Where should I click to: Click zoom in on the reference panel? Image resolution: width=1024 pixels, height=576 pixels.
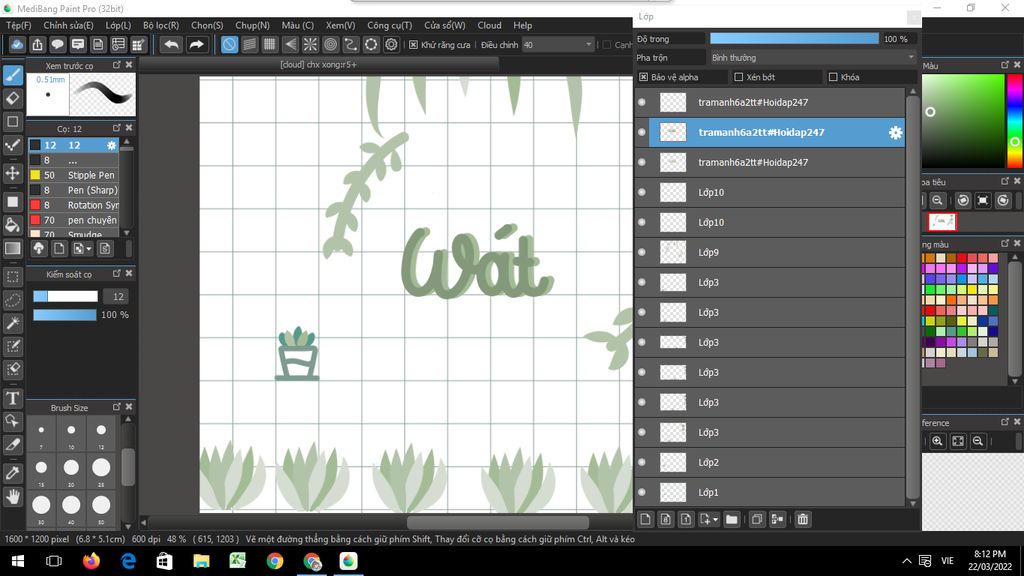[x=937, y=441]
